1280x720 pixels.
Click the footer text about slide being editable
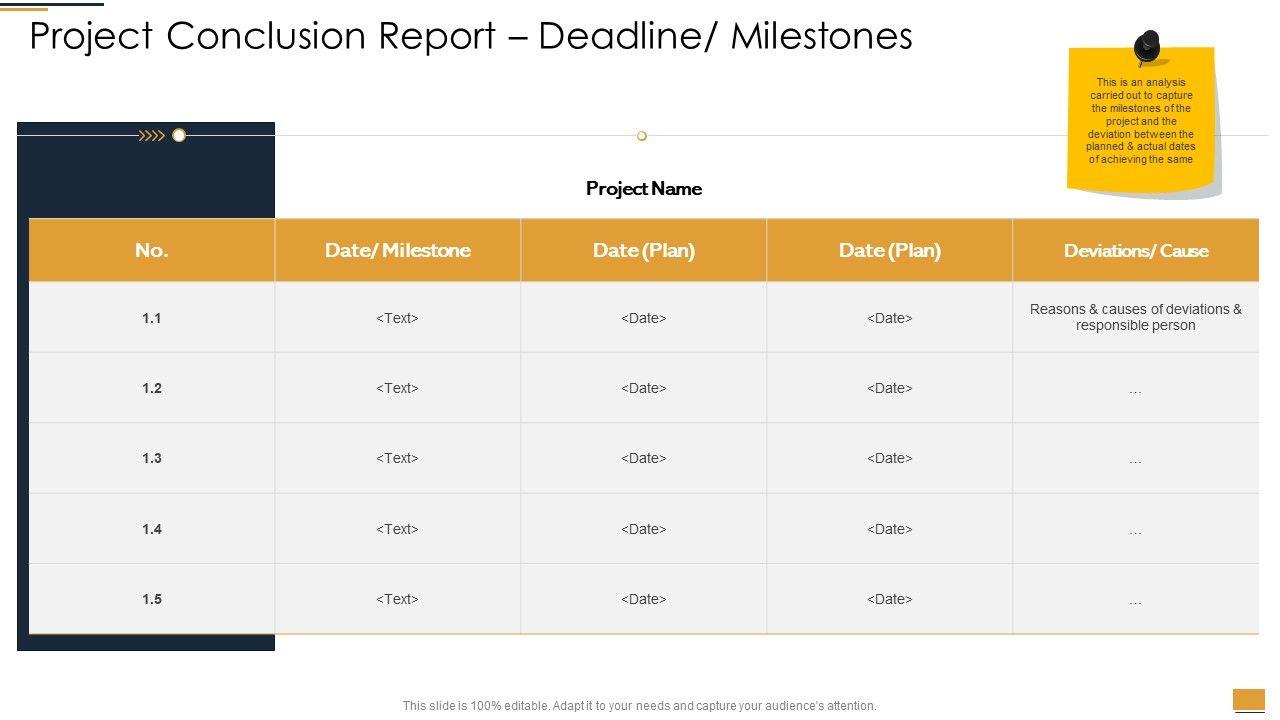(640, 705)
